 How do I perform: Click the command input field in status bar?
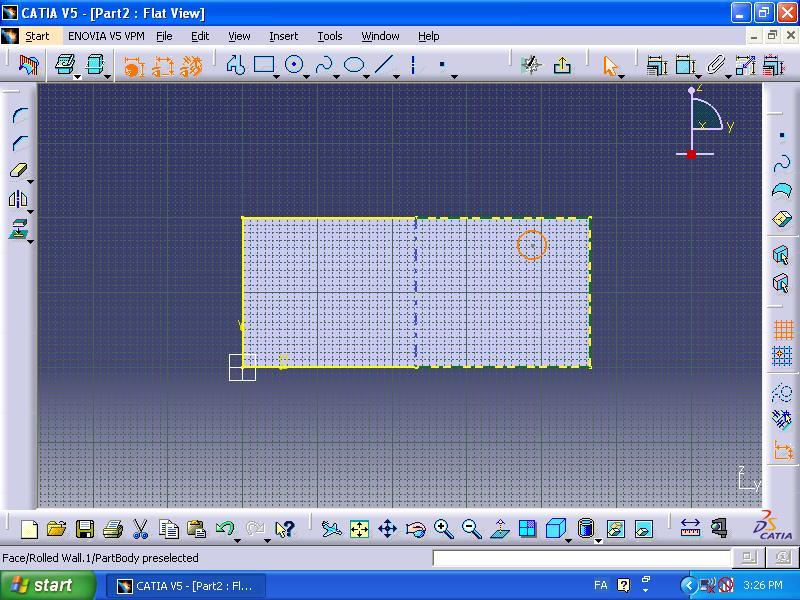coord(581,558)
